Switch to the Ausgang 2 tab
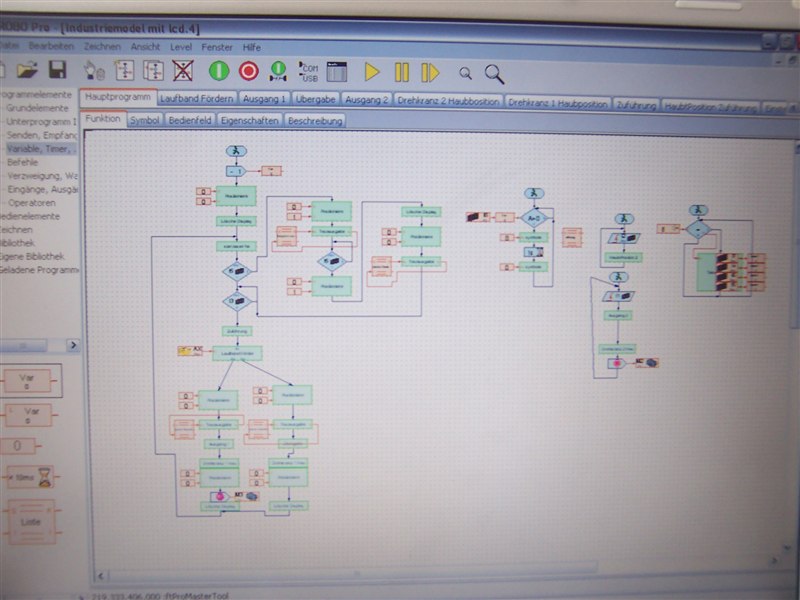This screenshot has height=600, width=800. tap(366, 100)
